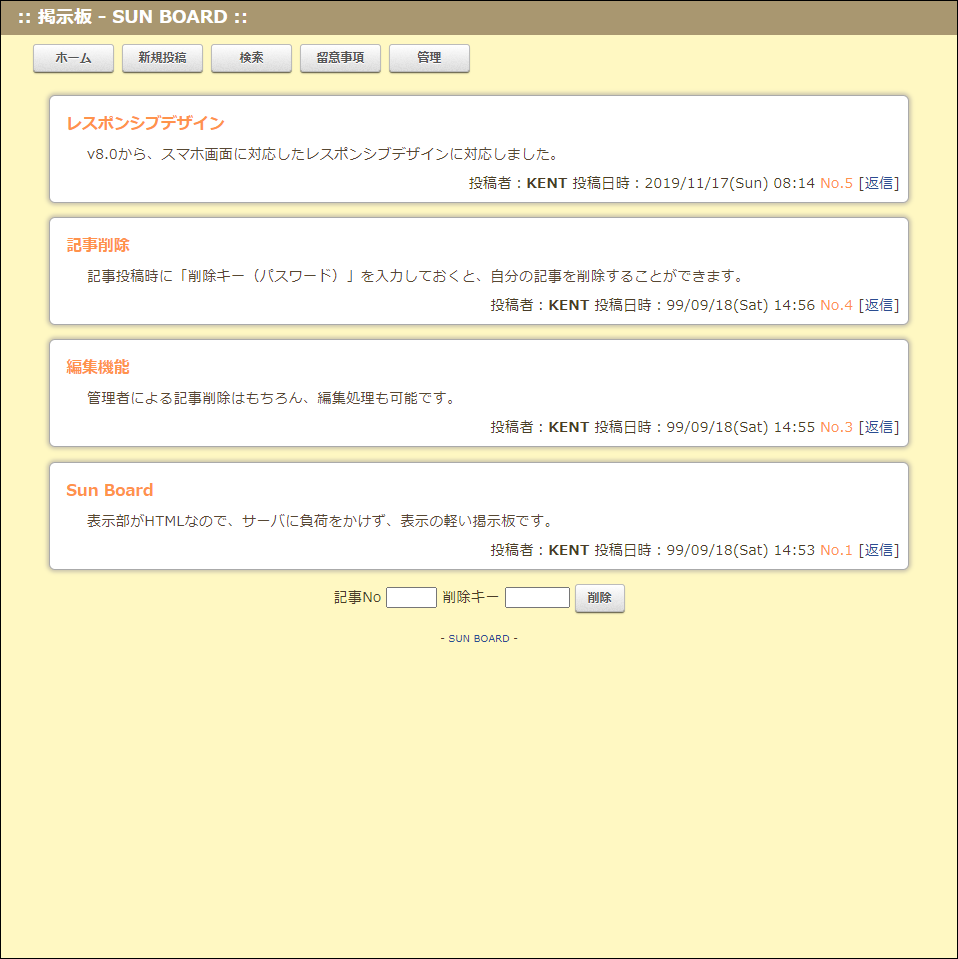Viewport: 958px width, 959px height.
Task: Click the Sun Board post heading
Action: coord(110,490)
